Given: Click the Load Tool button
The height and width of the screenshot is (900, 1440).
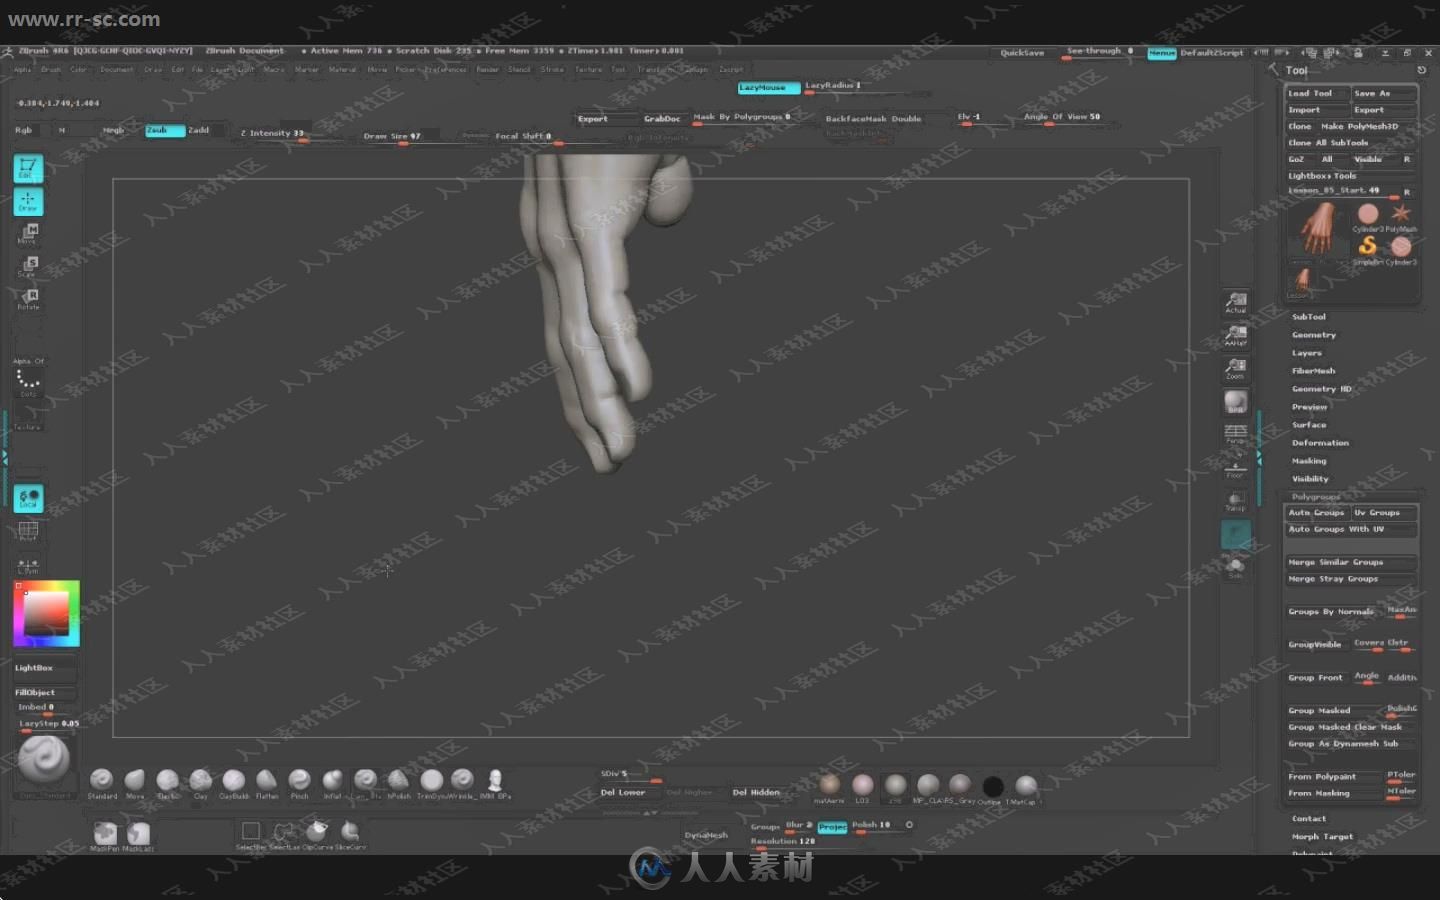Looking at the screenshot, I should (1316, 93).
